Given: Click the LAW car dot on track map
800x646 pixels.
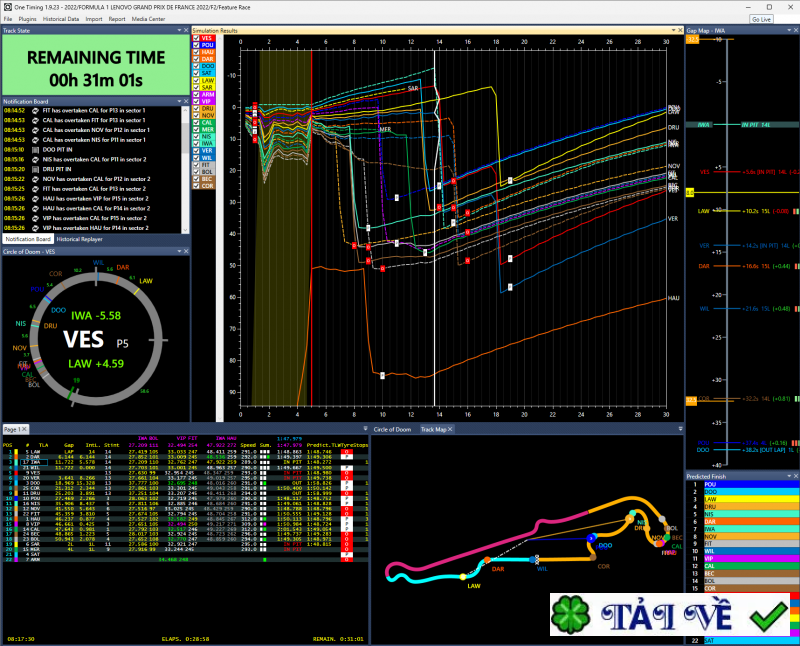Looking at the screenshot, I should click(x=463, y=577).
